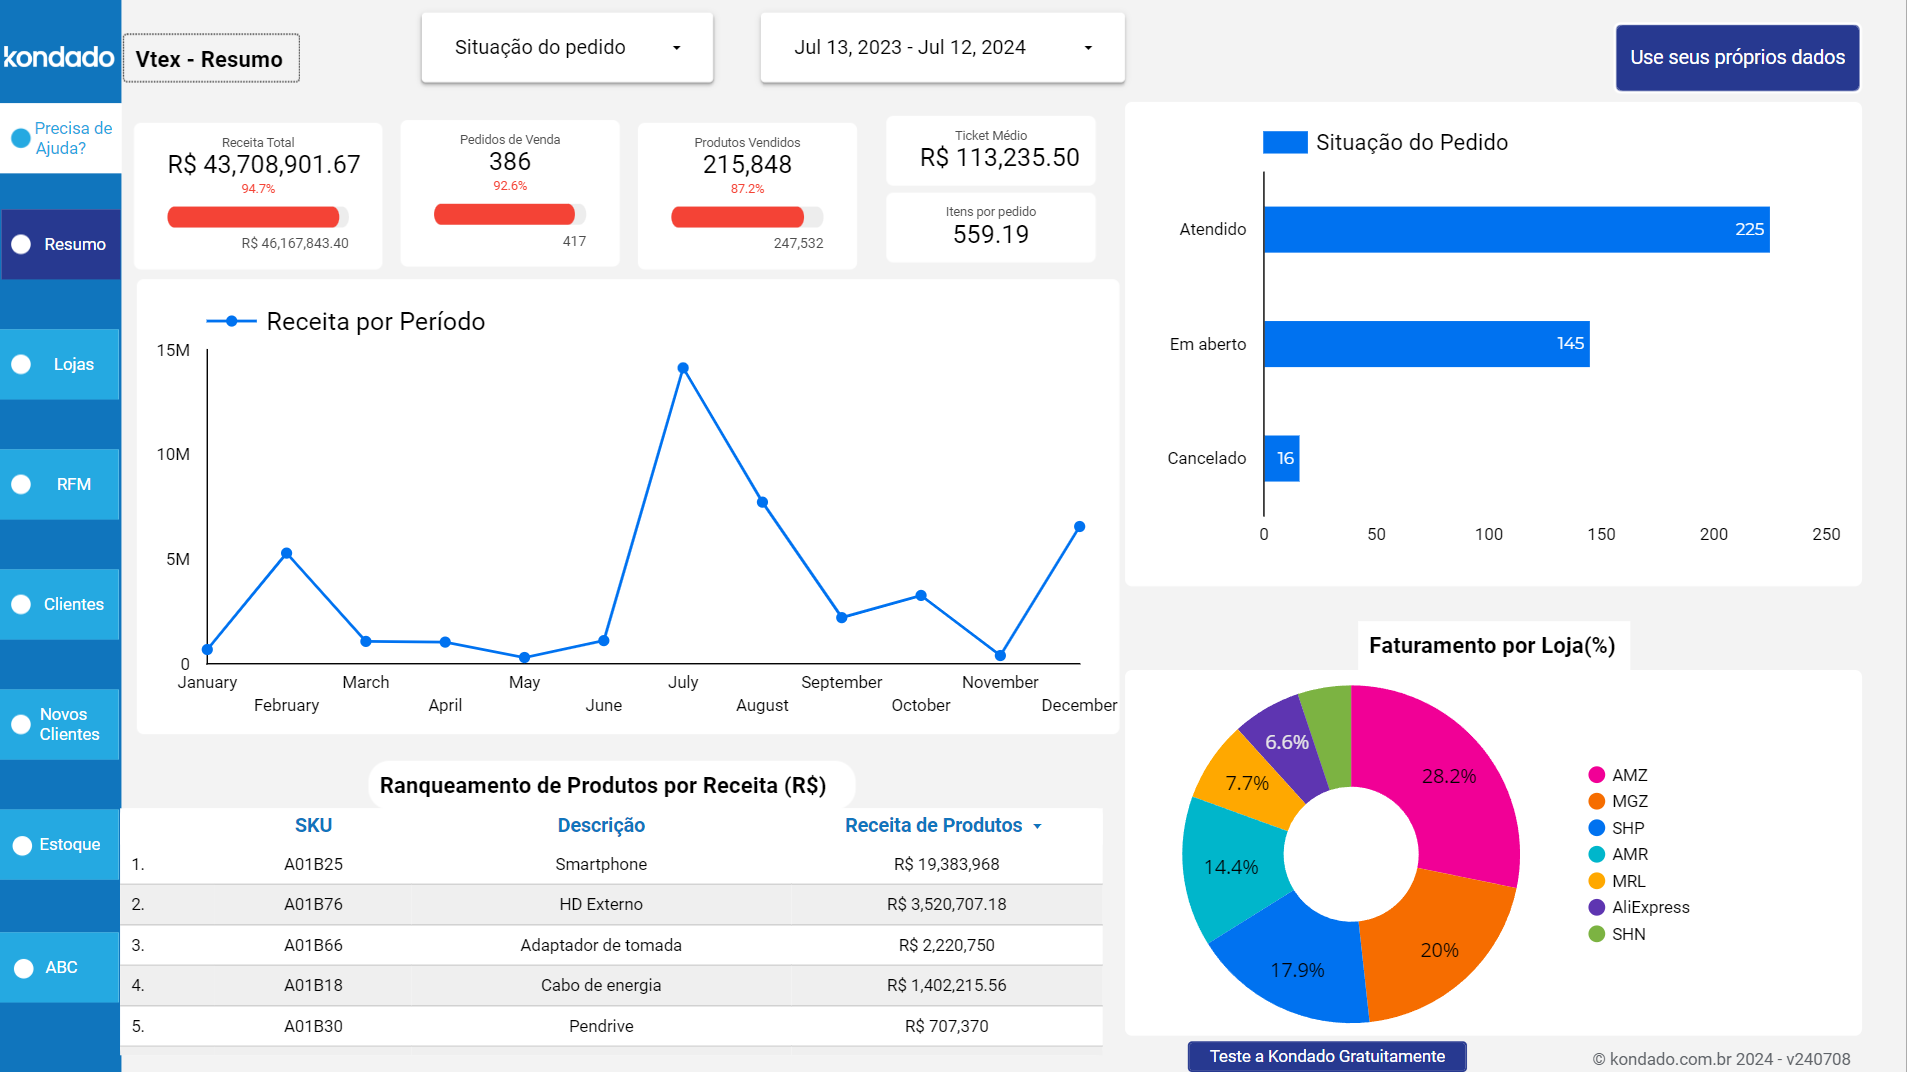Open the ABC analysis section
This screenshot has height=1072, width=1907.
[60, 967]
